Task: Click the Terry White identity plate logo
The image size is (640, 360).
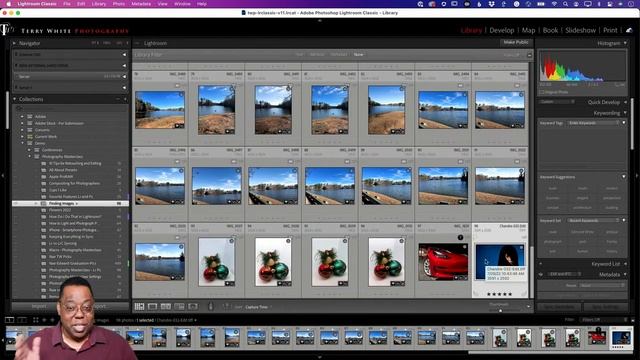Action: pyautogui.click(x=7, y=30)
